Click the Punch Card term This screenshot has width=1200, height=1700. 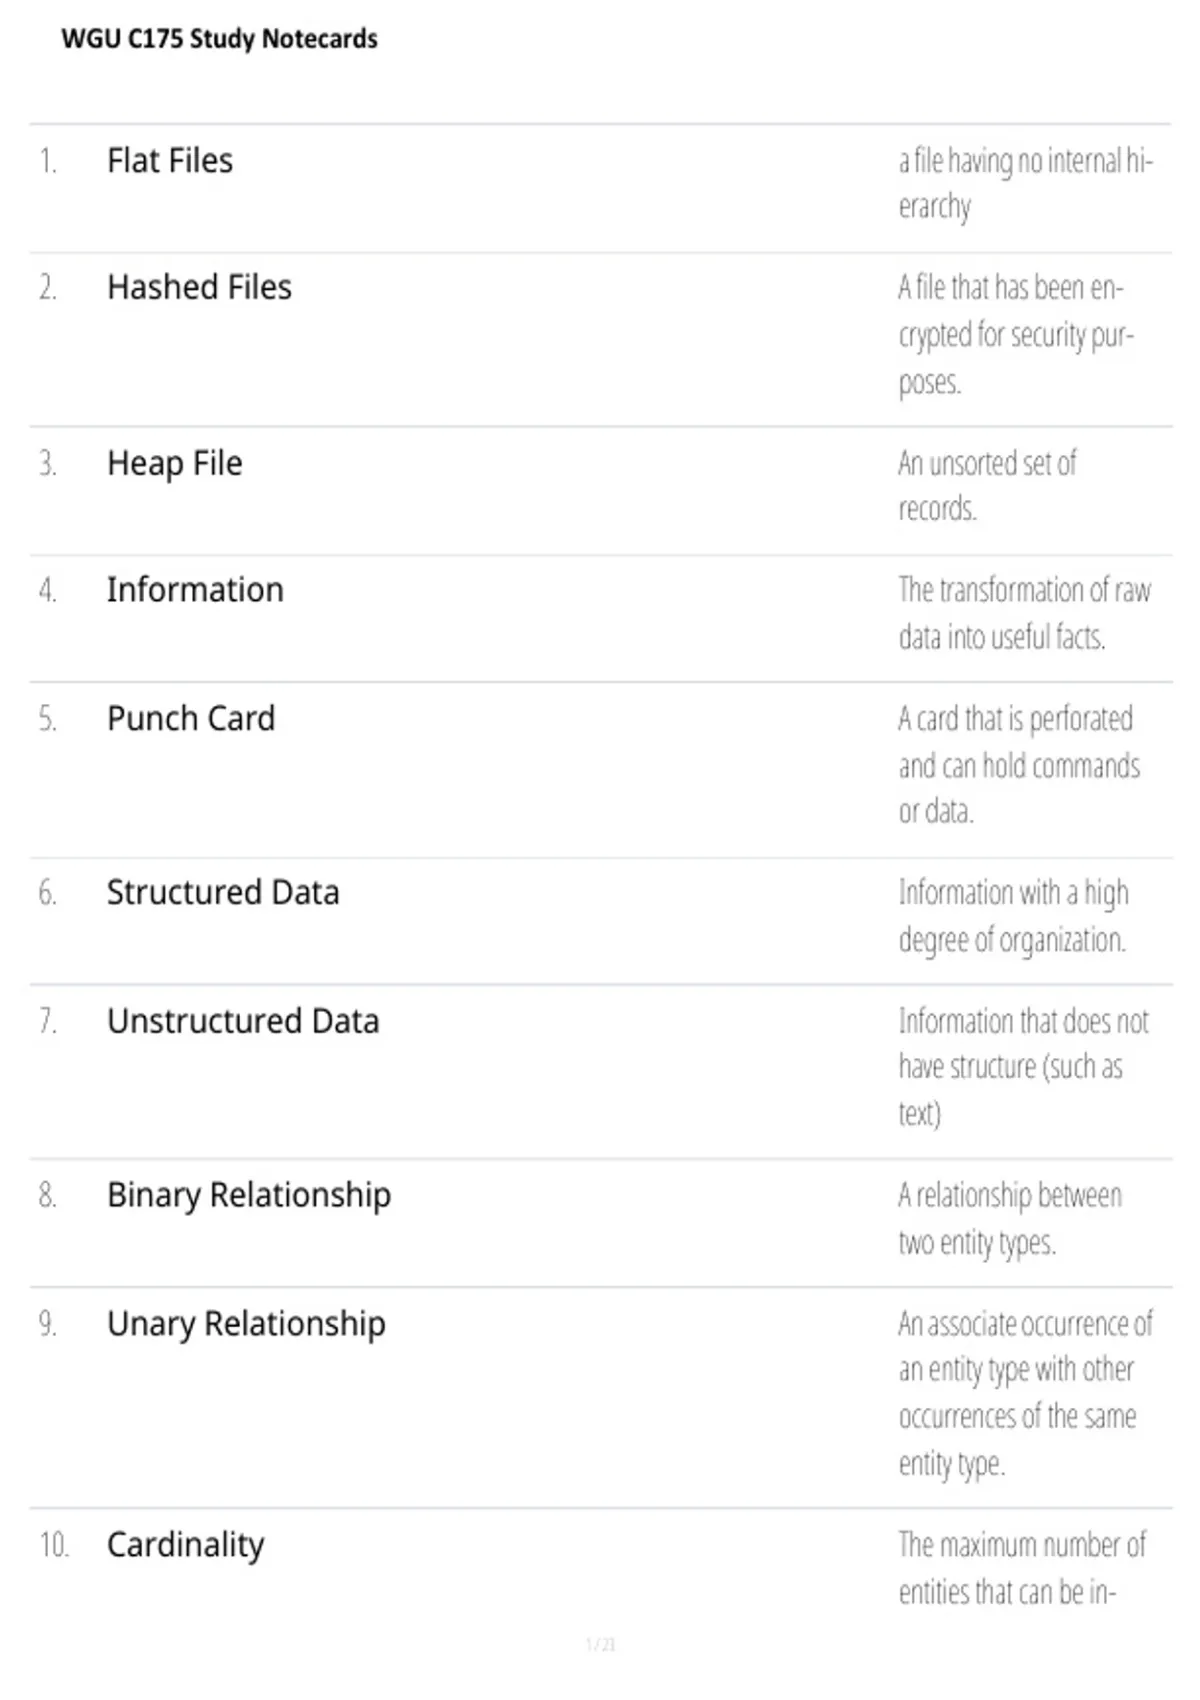[x=191, y=718]
